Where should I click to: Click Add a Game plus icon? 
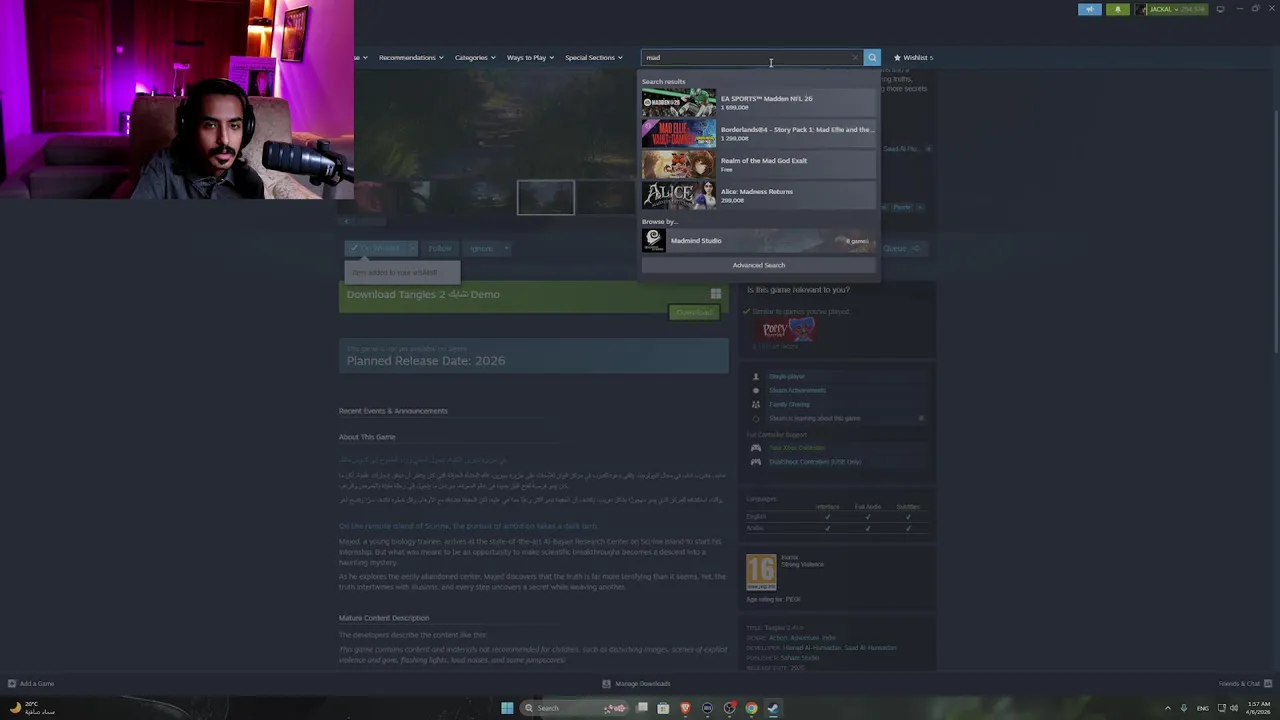[x=12, y=684]
